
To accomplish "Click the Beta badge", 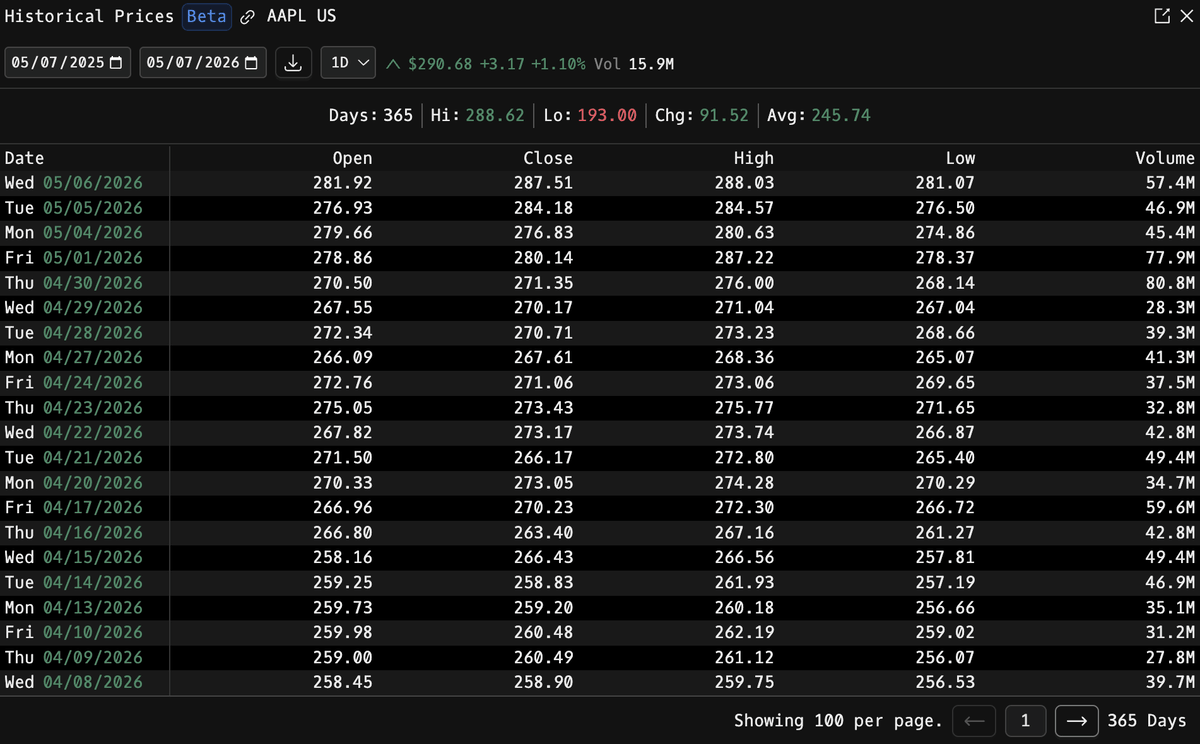I will click(207, 17).
